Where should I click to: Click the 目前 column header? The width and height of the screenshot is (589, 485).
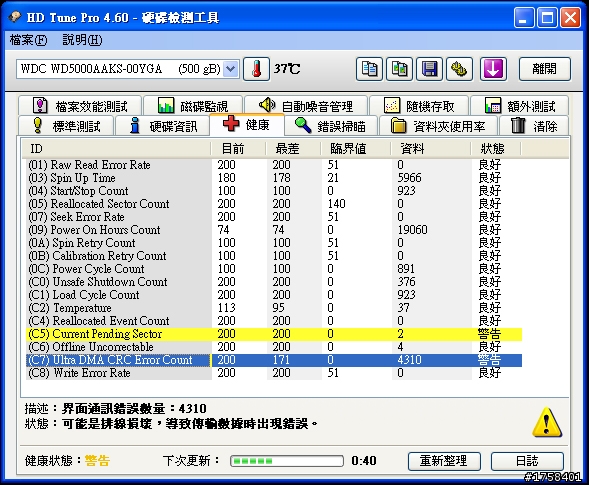point(238,149)
